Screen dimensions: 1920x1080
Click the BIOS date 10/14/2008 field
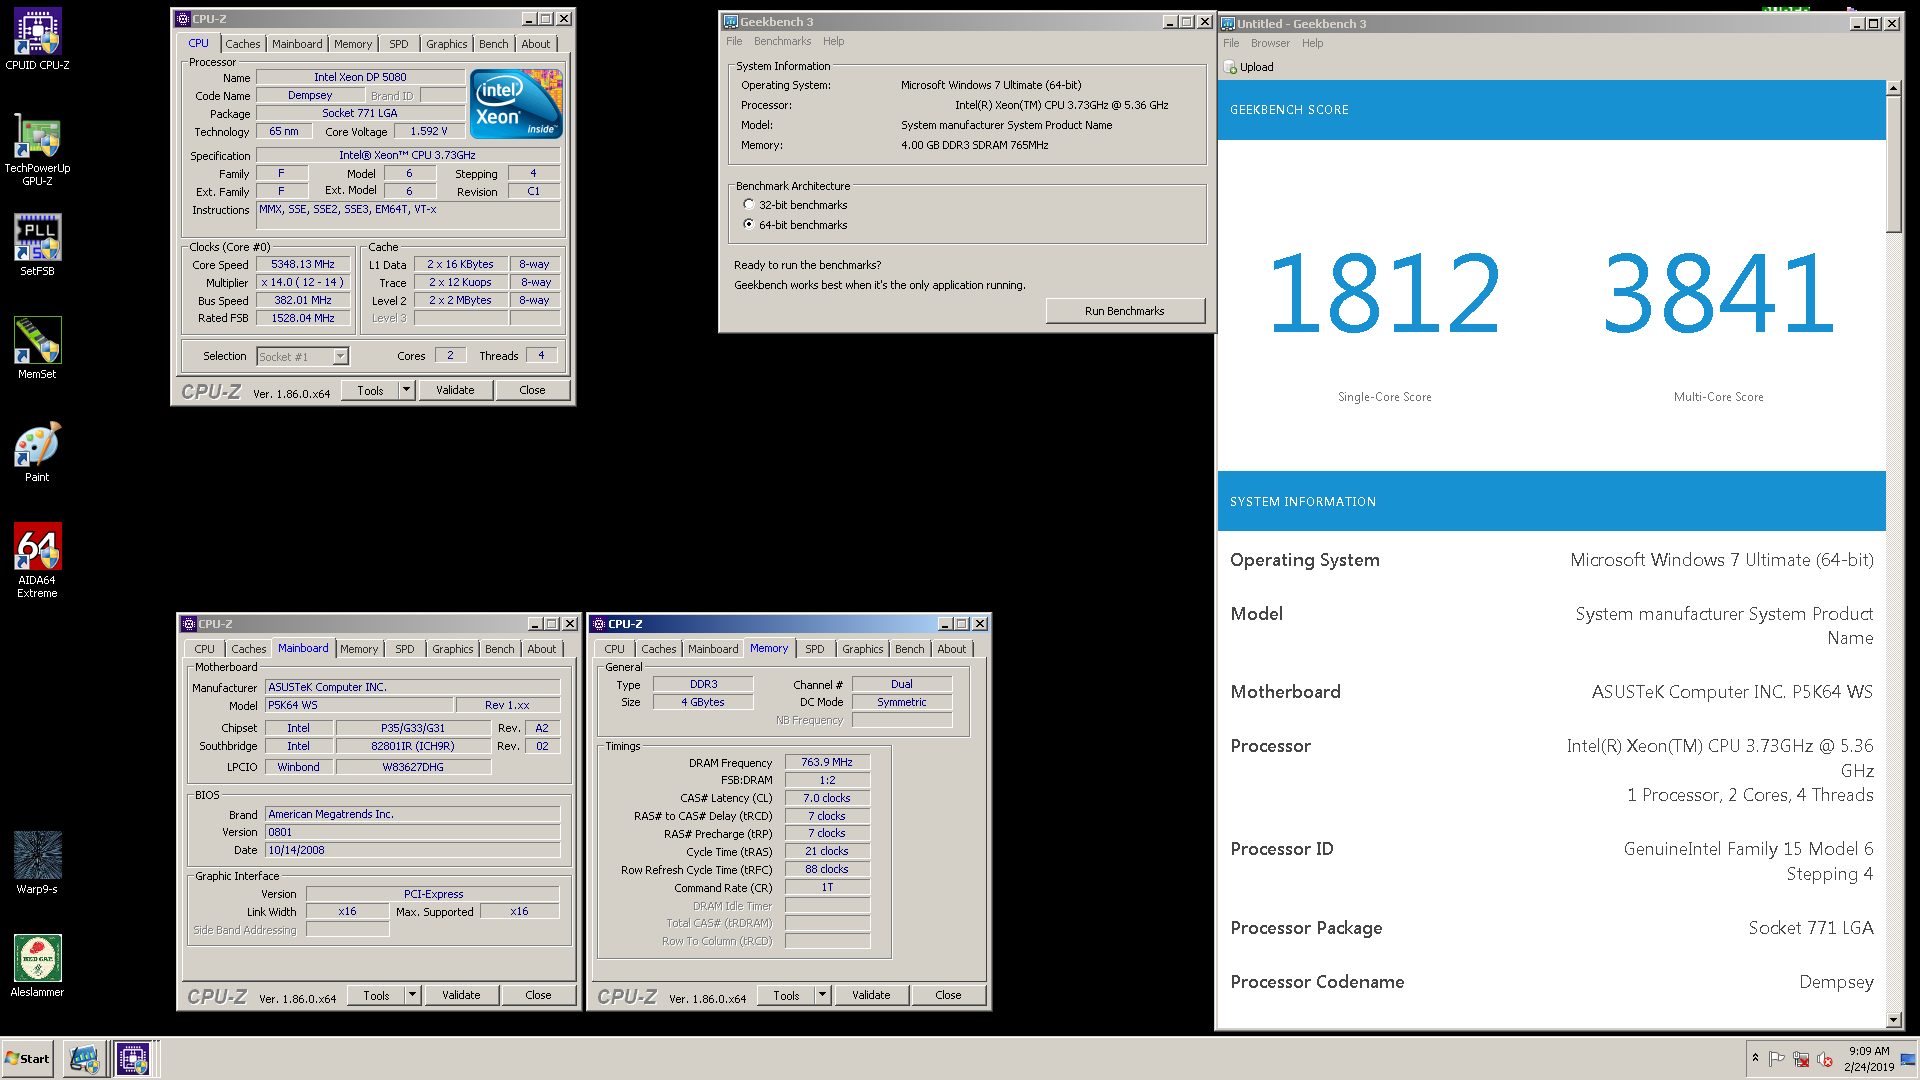point(412,850)
